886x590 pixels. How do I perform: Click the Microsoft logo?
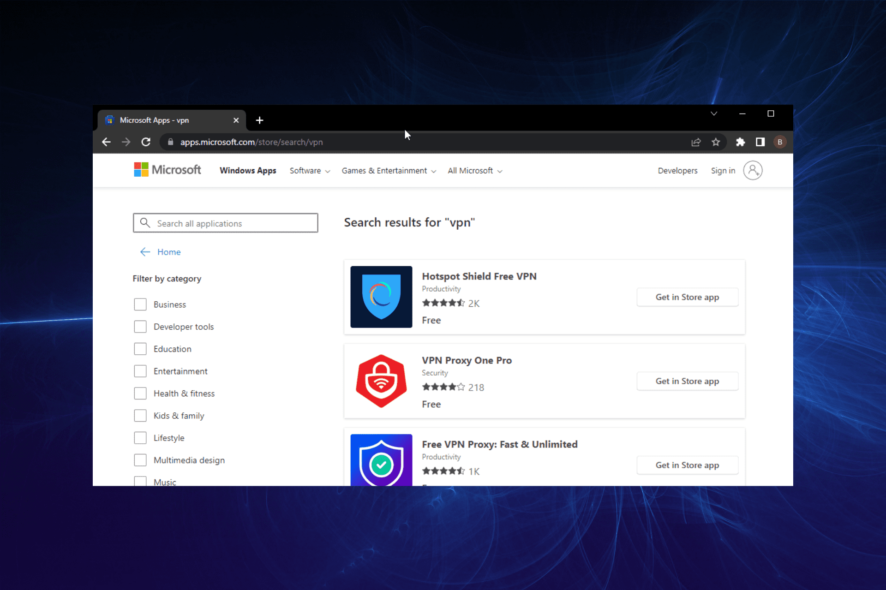click(167, 170)
